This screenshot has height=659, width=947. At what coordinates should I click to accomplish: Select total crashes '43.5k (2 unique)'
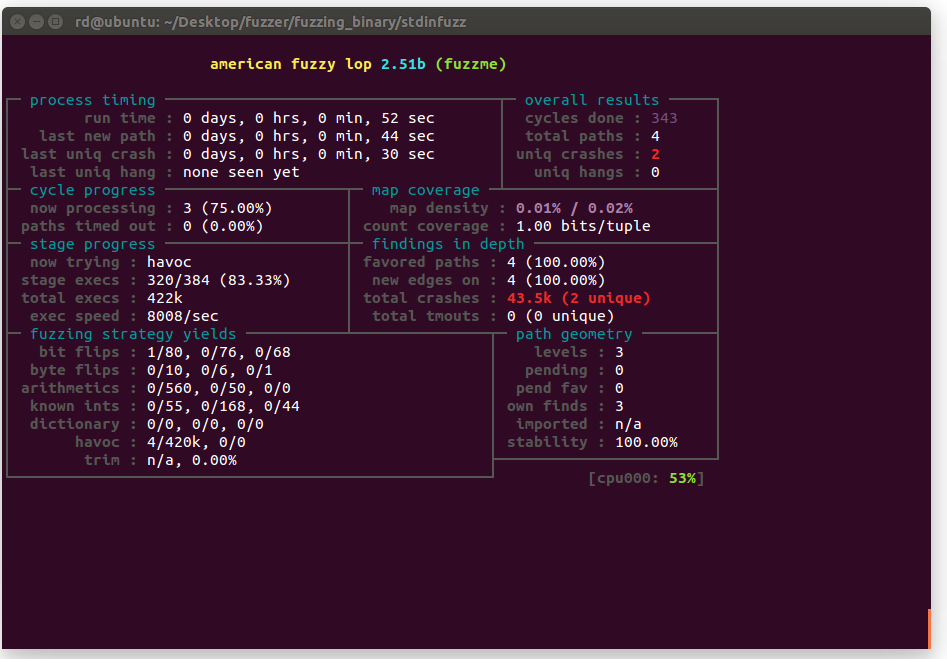pyautogui.click(x=579, y=298)
